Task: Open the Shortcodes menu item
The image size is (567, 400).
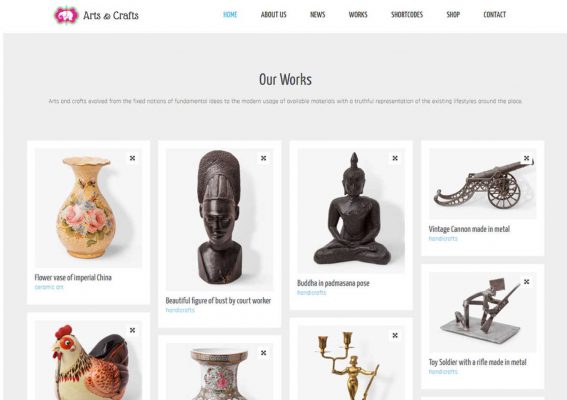Action: (x=407, y=15)
